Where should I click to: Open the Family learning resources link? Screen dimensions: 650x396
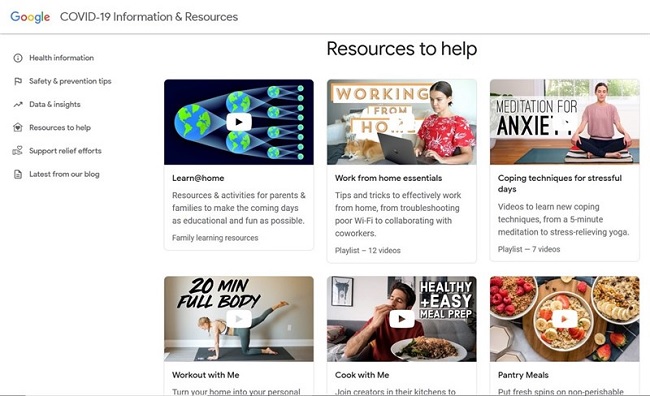215,238
